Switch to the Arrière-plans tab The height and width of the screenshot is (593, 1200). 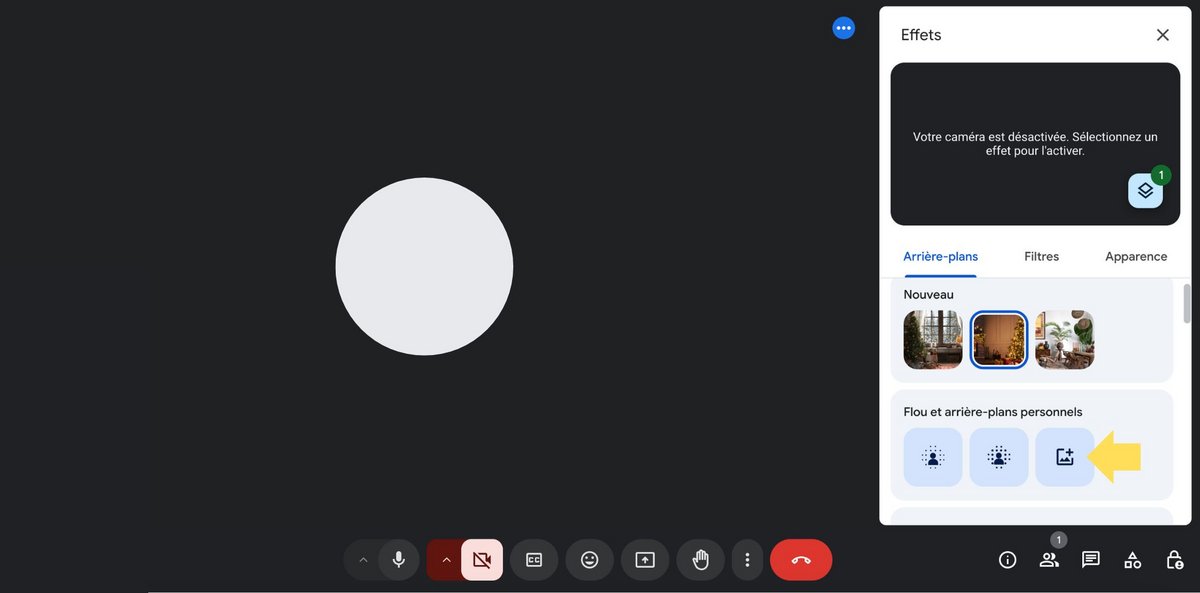click(x=940, y=257)
